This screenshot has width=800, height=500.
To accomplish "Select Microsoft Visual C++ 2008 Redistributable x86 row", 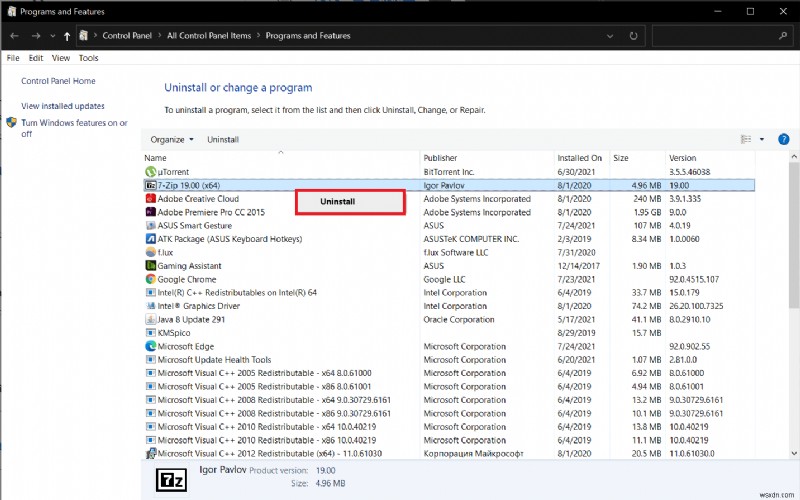I will click(449, 413).
